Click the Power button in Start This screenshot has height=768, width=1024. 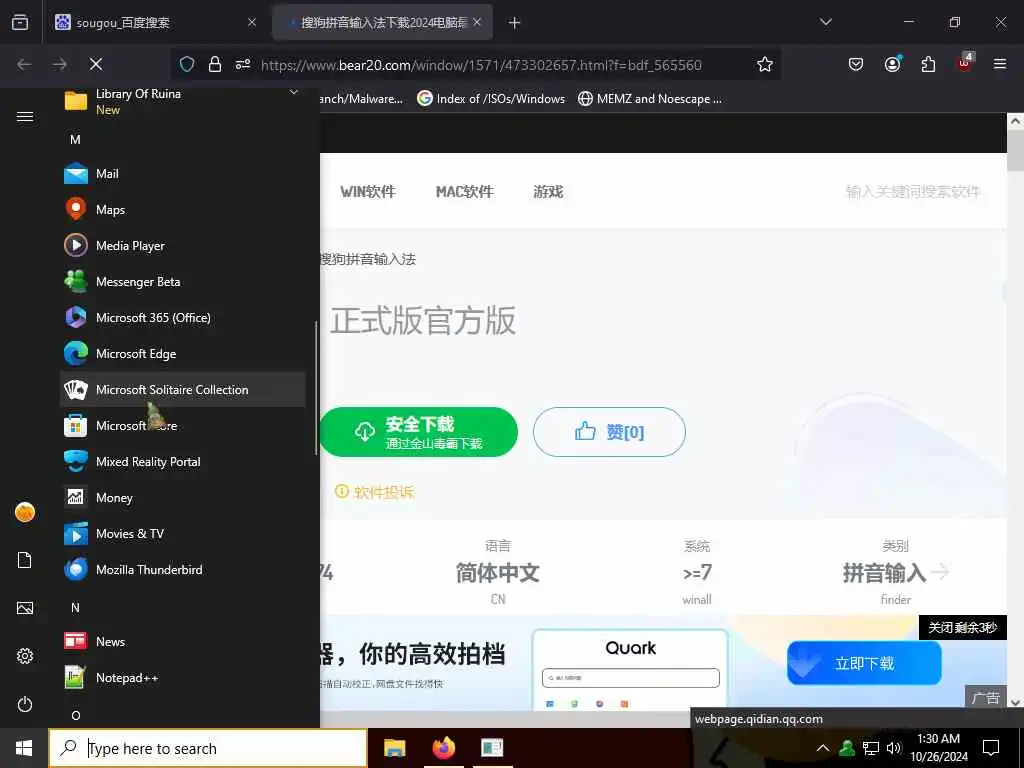(25, 704)
